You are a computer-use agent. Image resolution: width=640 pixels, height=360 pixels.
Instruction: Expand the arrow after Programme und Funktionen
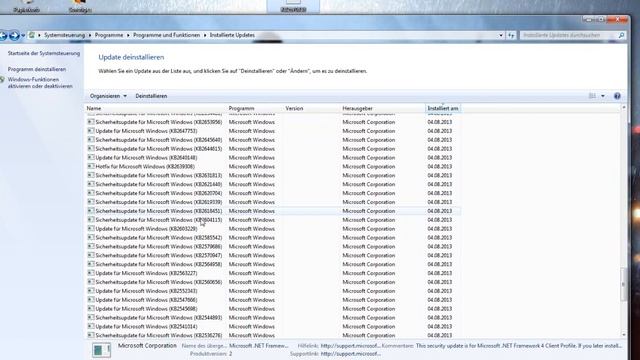pos(205,35)
